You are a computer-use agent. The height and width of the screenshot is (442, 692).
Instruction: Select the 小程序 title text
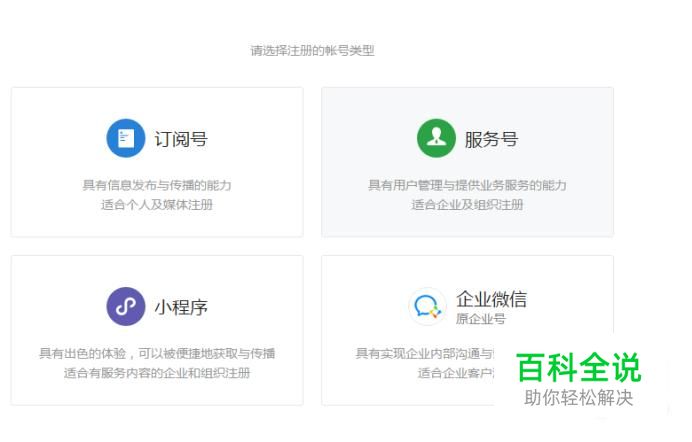(x=181, y=307)
